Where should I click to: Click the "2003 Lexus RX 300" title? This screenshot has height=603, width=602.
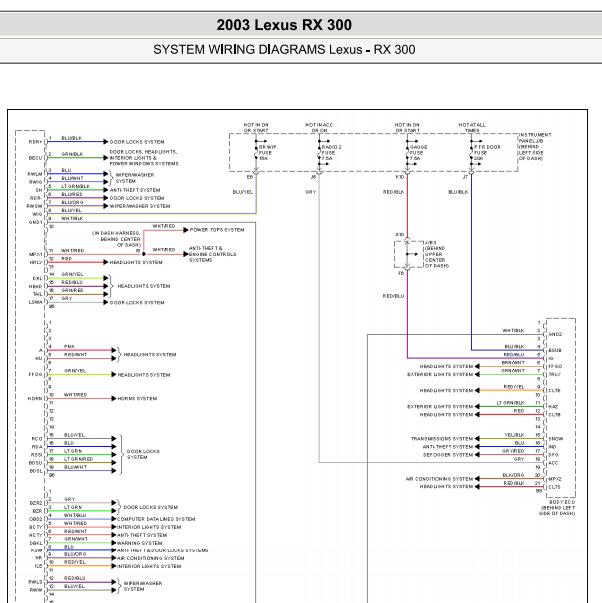(284, 25)
